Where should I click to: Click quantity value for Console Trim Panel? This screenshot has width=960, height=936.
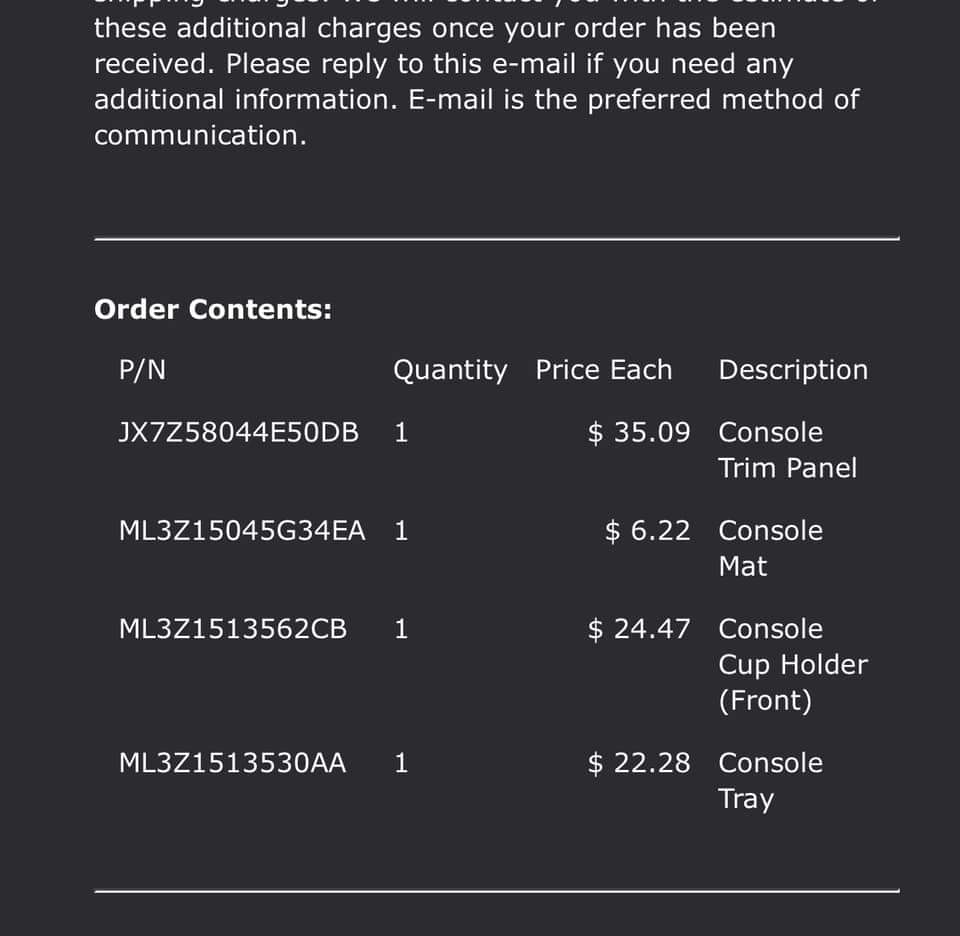[x=401, y=433]
